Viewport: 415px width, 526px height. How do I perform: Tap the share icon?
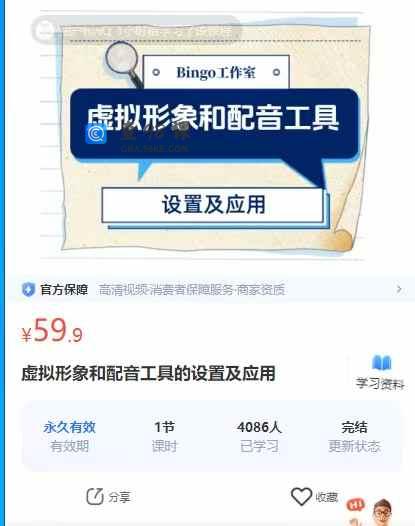(95, 496)
